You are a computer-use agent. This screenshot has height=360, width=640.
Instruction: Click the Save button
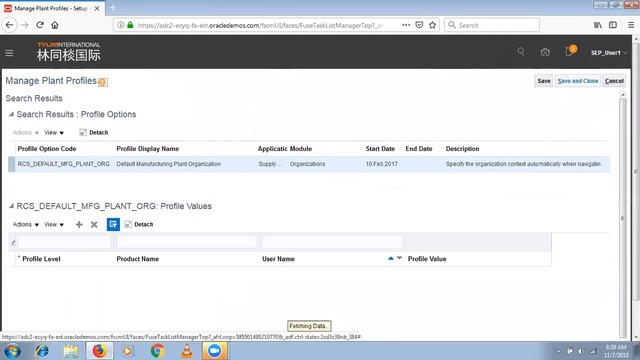544,81
